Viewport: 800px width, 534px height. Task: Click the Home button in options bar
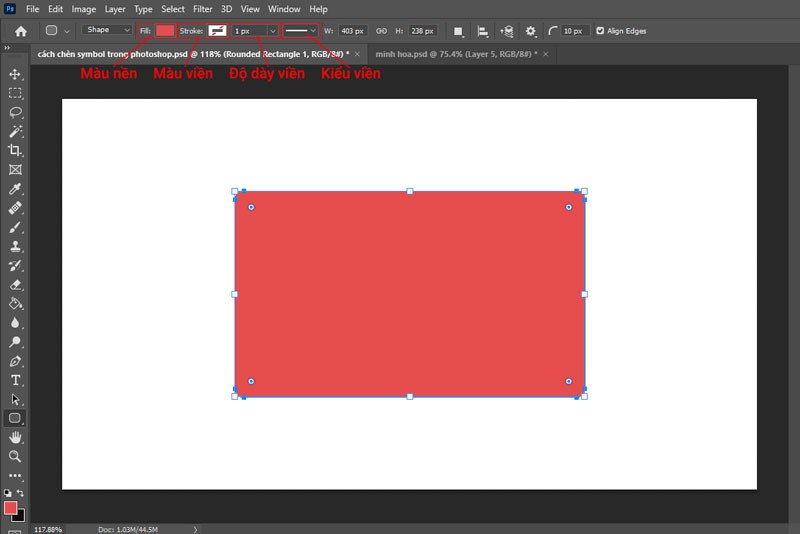pos(20,31)
